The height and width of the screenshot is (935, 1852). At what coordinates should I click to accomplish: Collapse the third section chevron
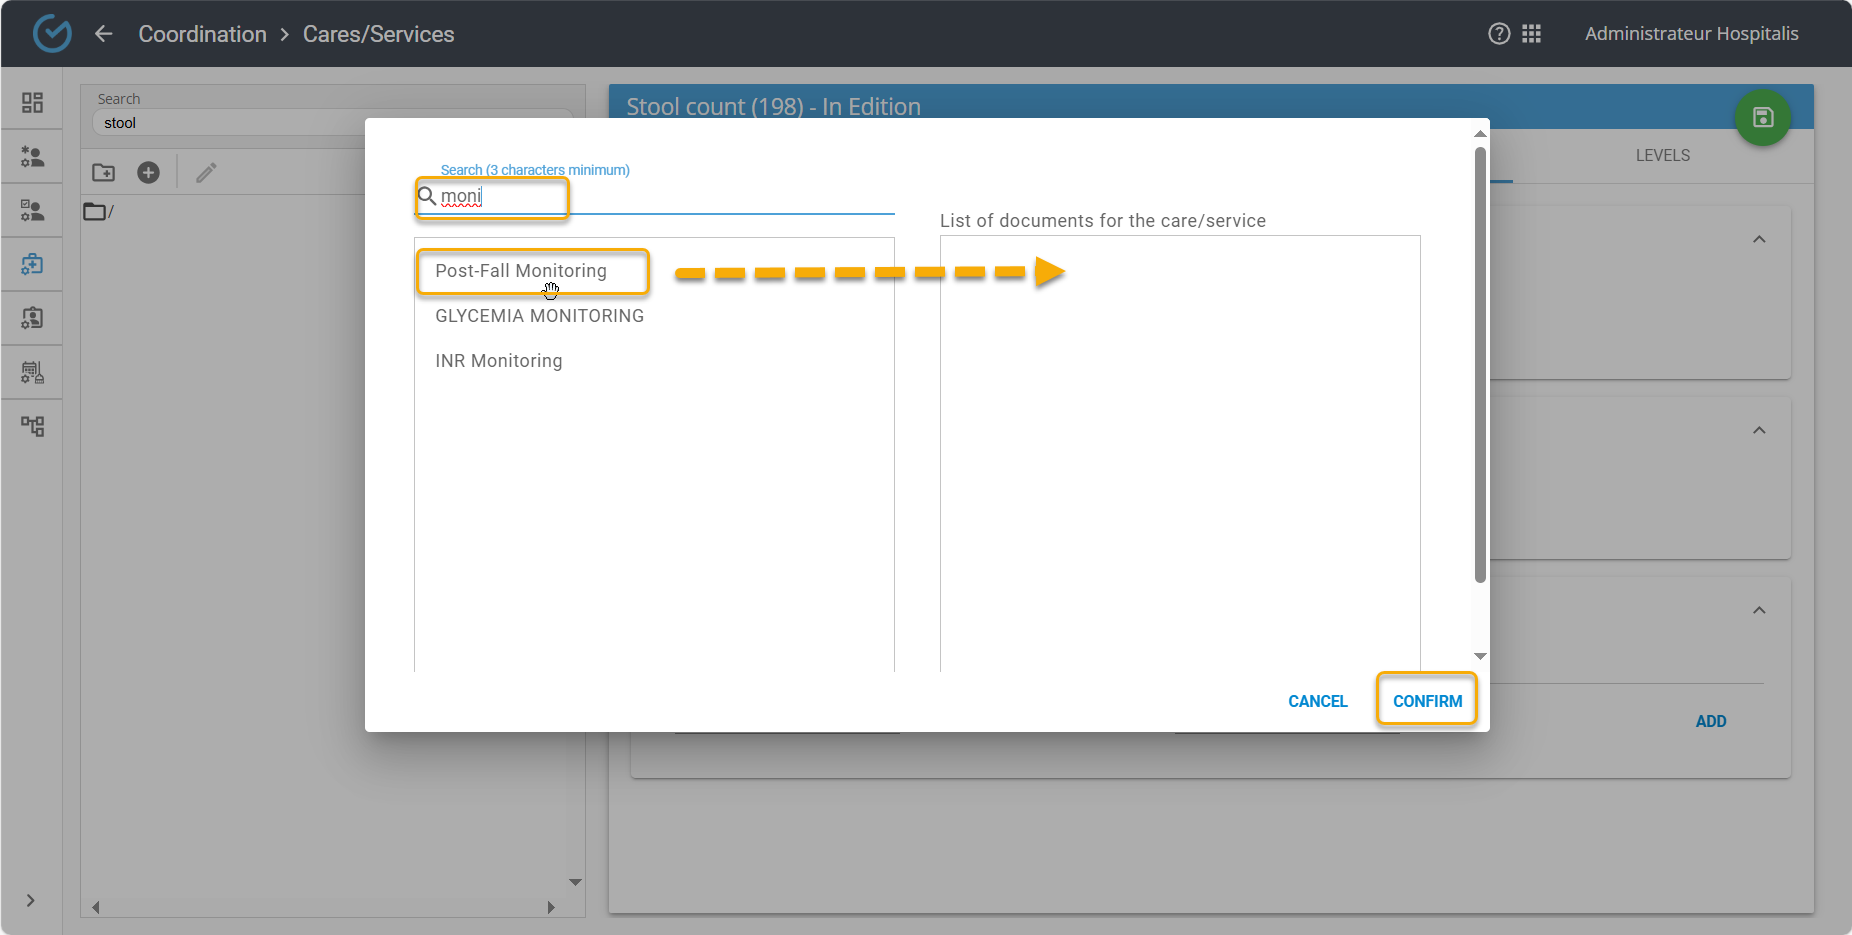click(x=1759, y=611)
